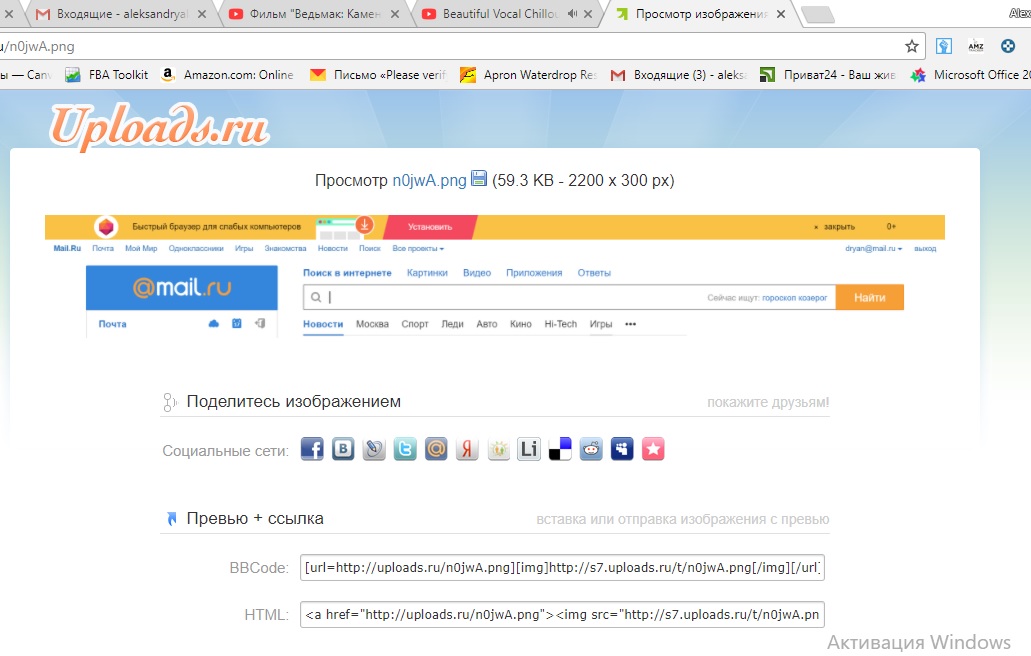
Task: Open Приват24 bookmark
Action: point(827,75)
